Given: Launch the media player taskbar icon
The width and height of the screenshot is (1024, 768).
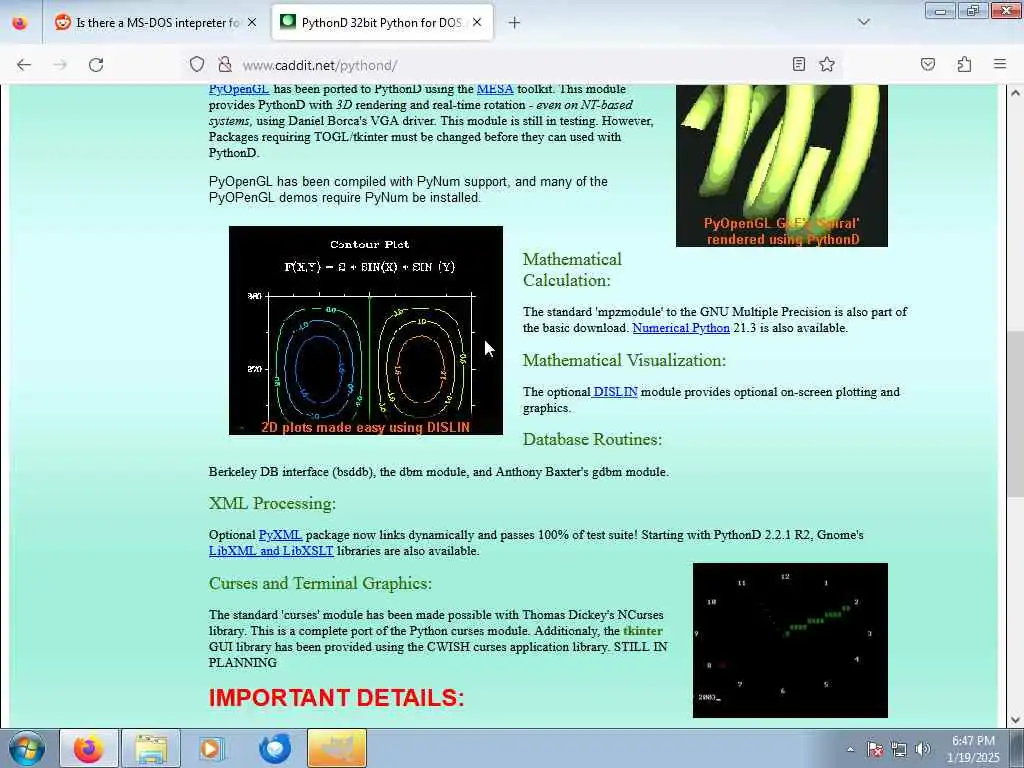Looking at the screenshot, I should [x=211, y=748].
